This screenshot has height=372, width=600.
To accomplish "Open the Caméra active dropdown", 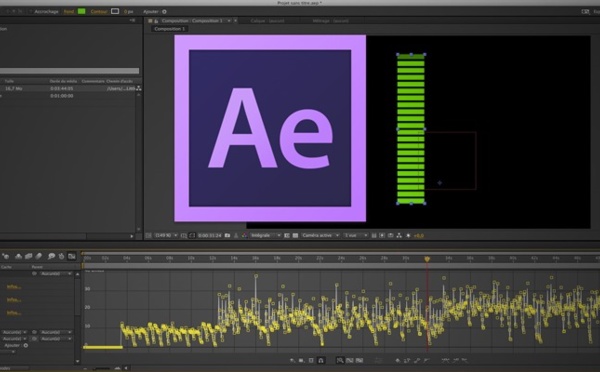I will (x=320, y=235).
